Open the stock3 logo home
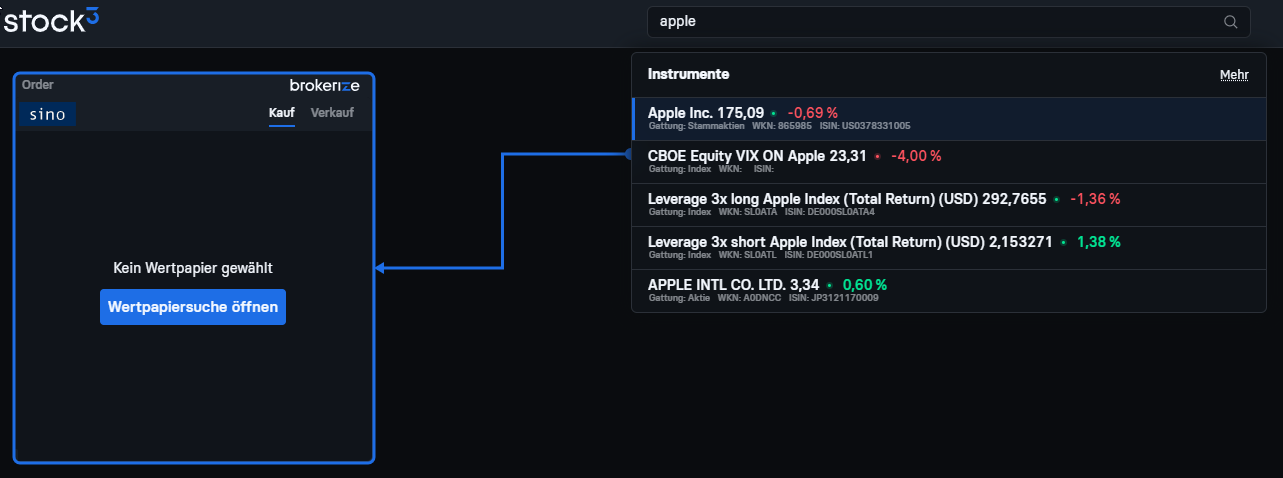 50,19
